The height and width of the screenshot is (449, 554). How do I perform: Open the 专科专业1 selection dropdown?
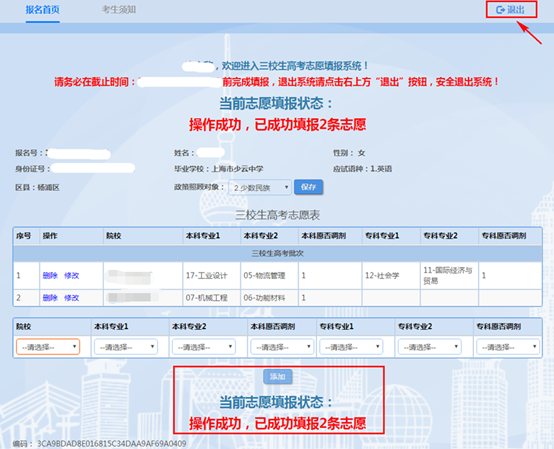pyautogui.click(x=351, y=347)
